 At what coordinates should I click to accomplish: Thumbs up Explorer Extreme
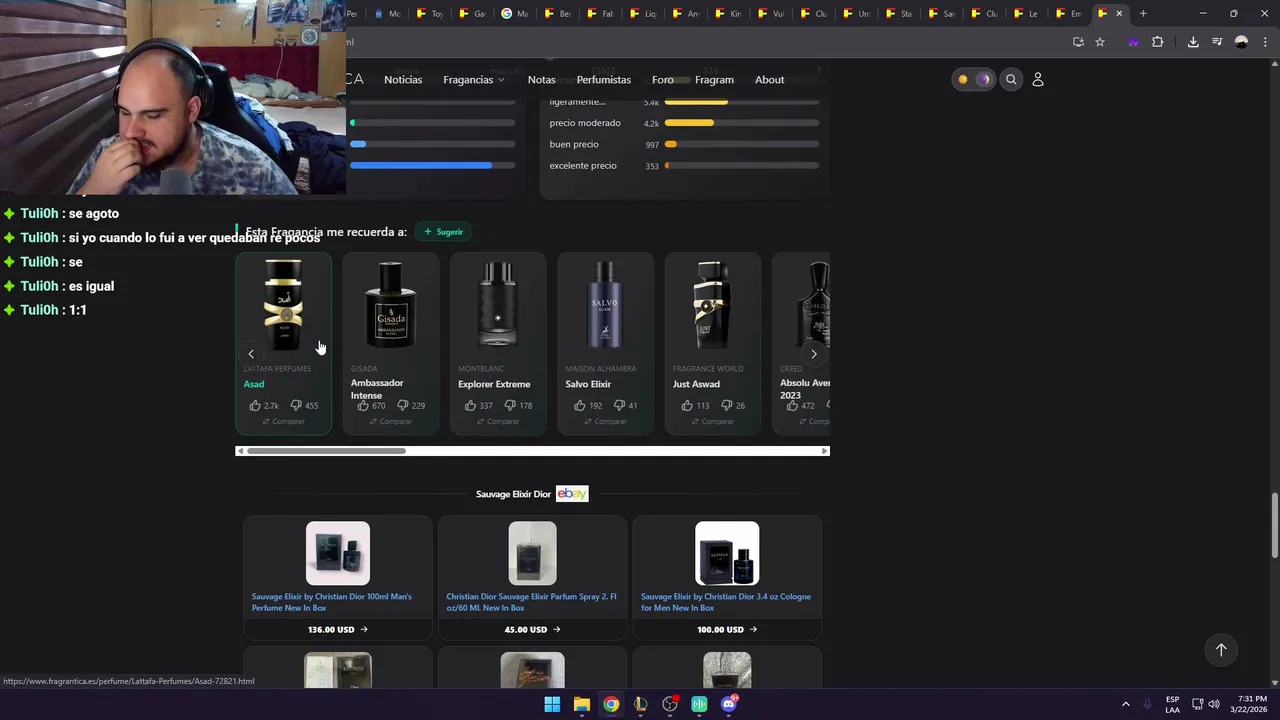point(470,405)
